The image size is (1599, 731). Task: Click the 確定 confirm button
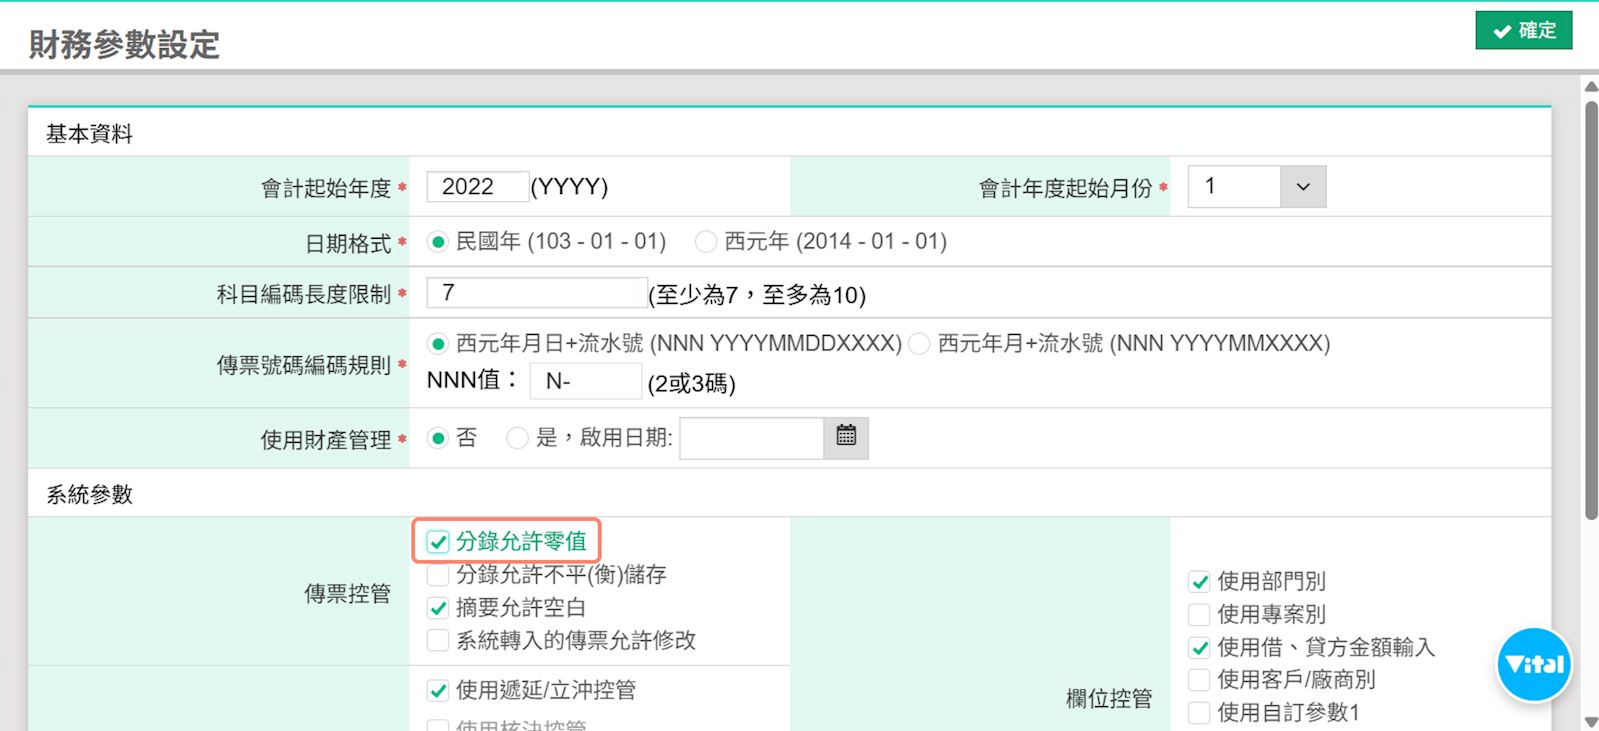1523,31
